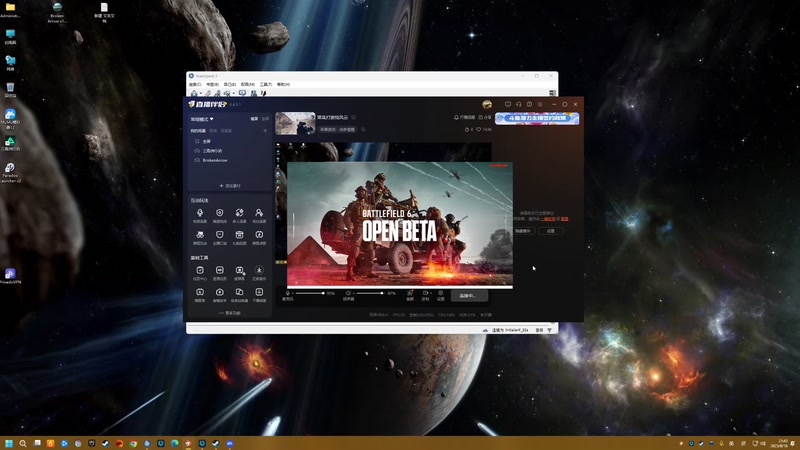Select the first scene tab in scene list
The image size is (800, 450).
point(198,131)
